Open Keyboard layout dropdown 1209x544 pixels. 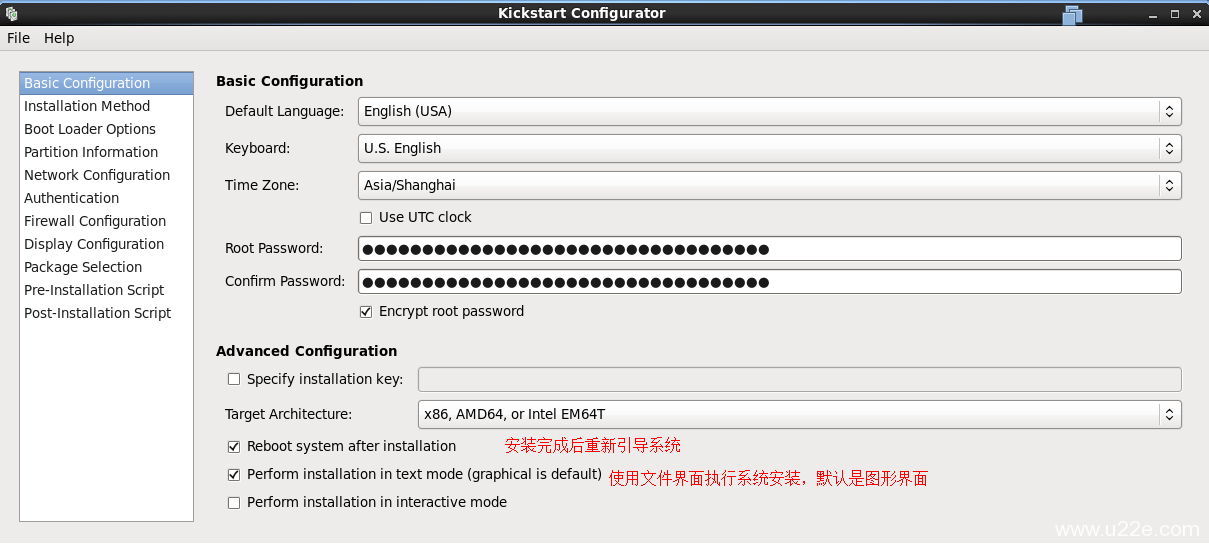pyautogui.click(x=769, y=148)
